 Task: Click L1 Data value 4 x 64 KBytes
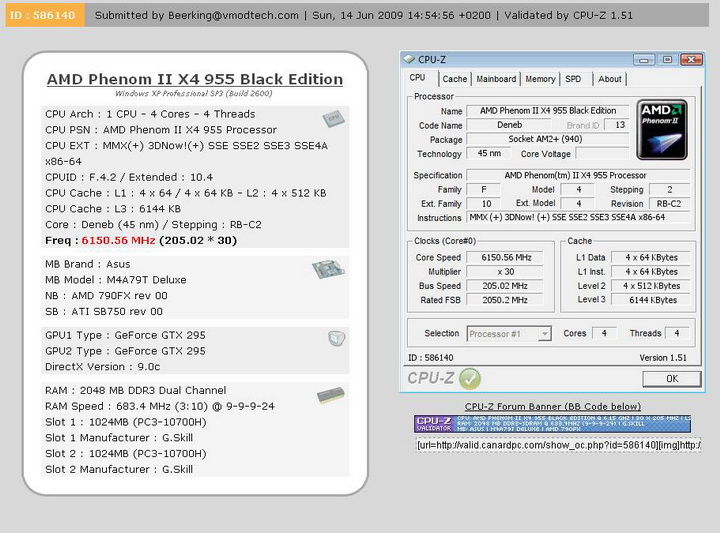click(x=651, y=258)
